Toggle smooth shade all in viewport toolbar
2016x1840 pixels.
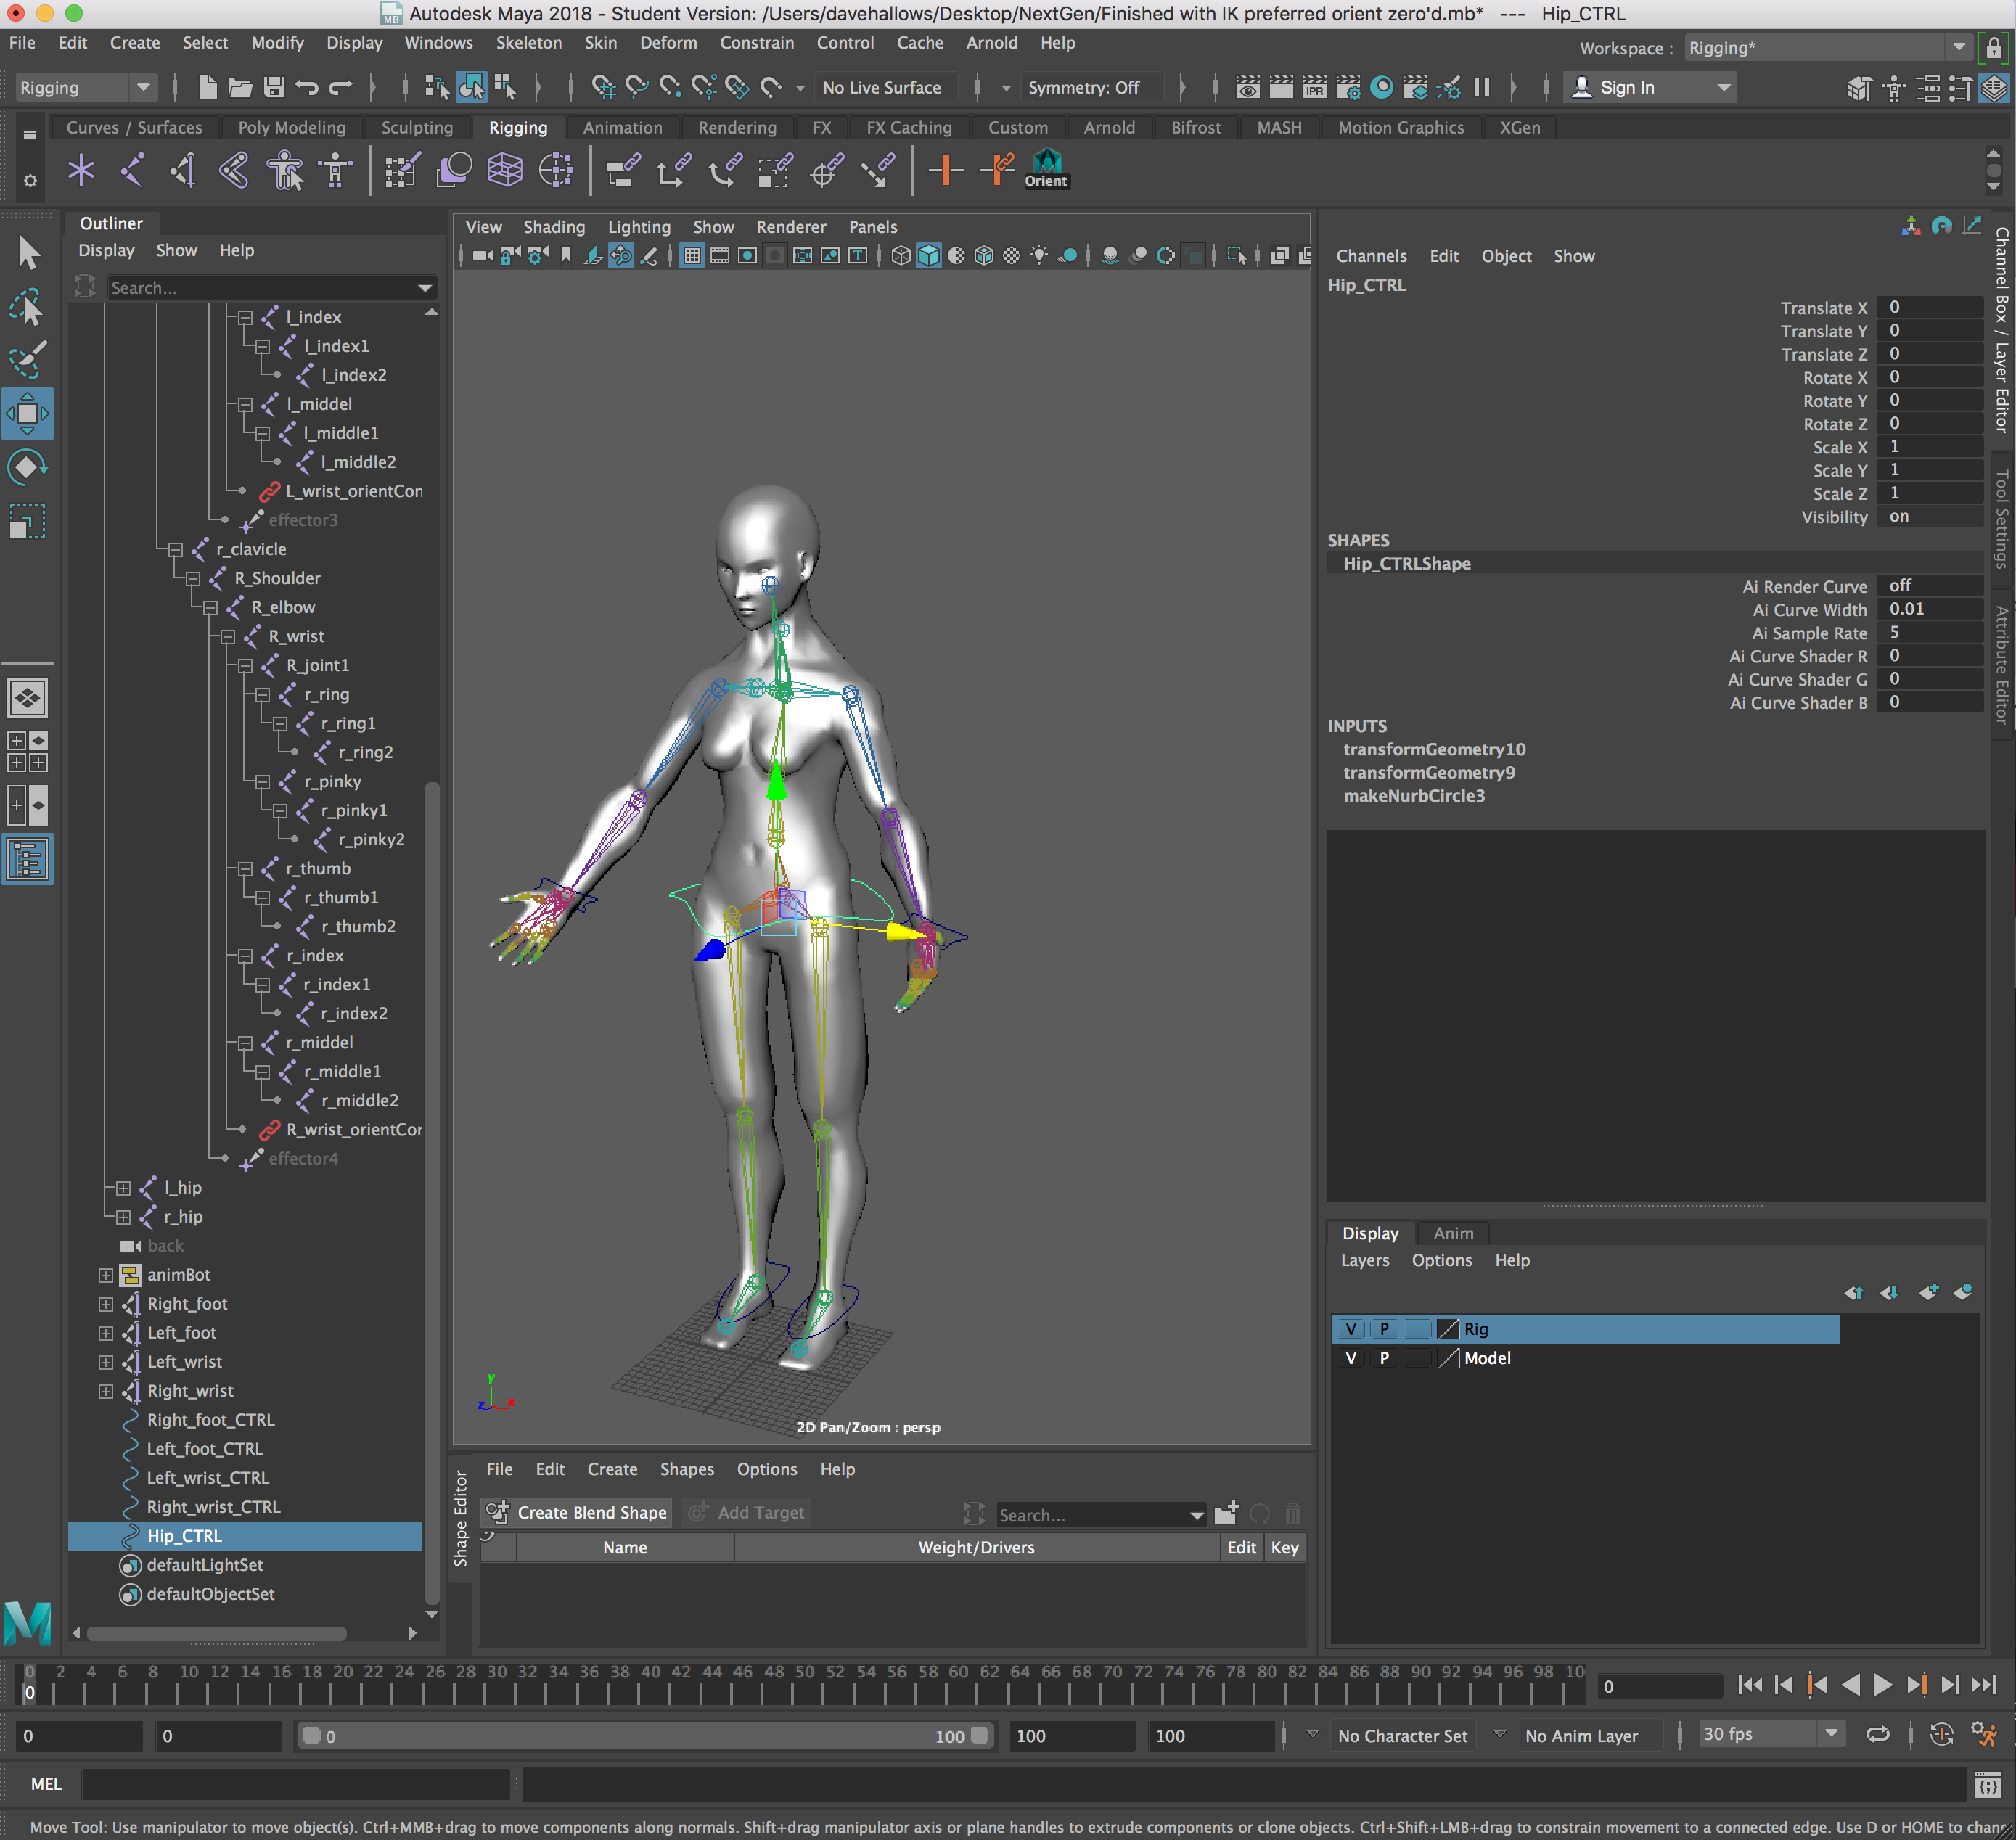coord(928,256)
